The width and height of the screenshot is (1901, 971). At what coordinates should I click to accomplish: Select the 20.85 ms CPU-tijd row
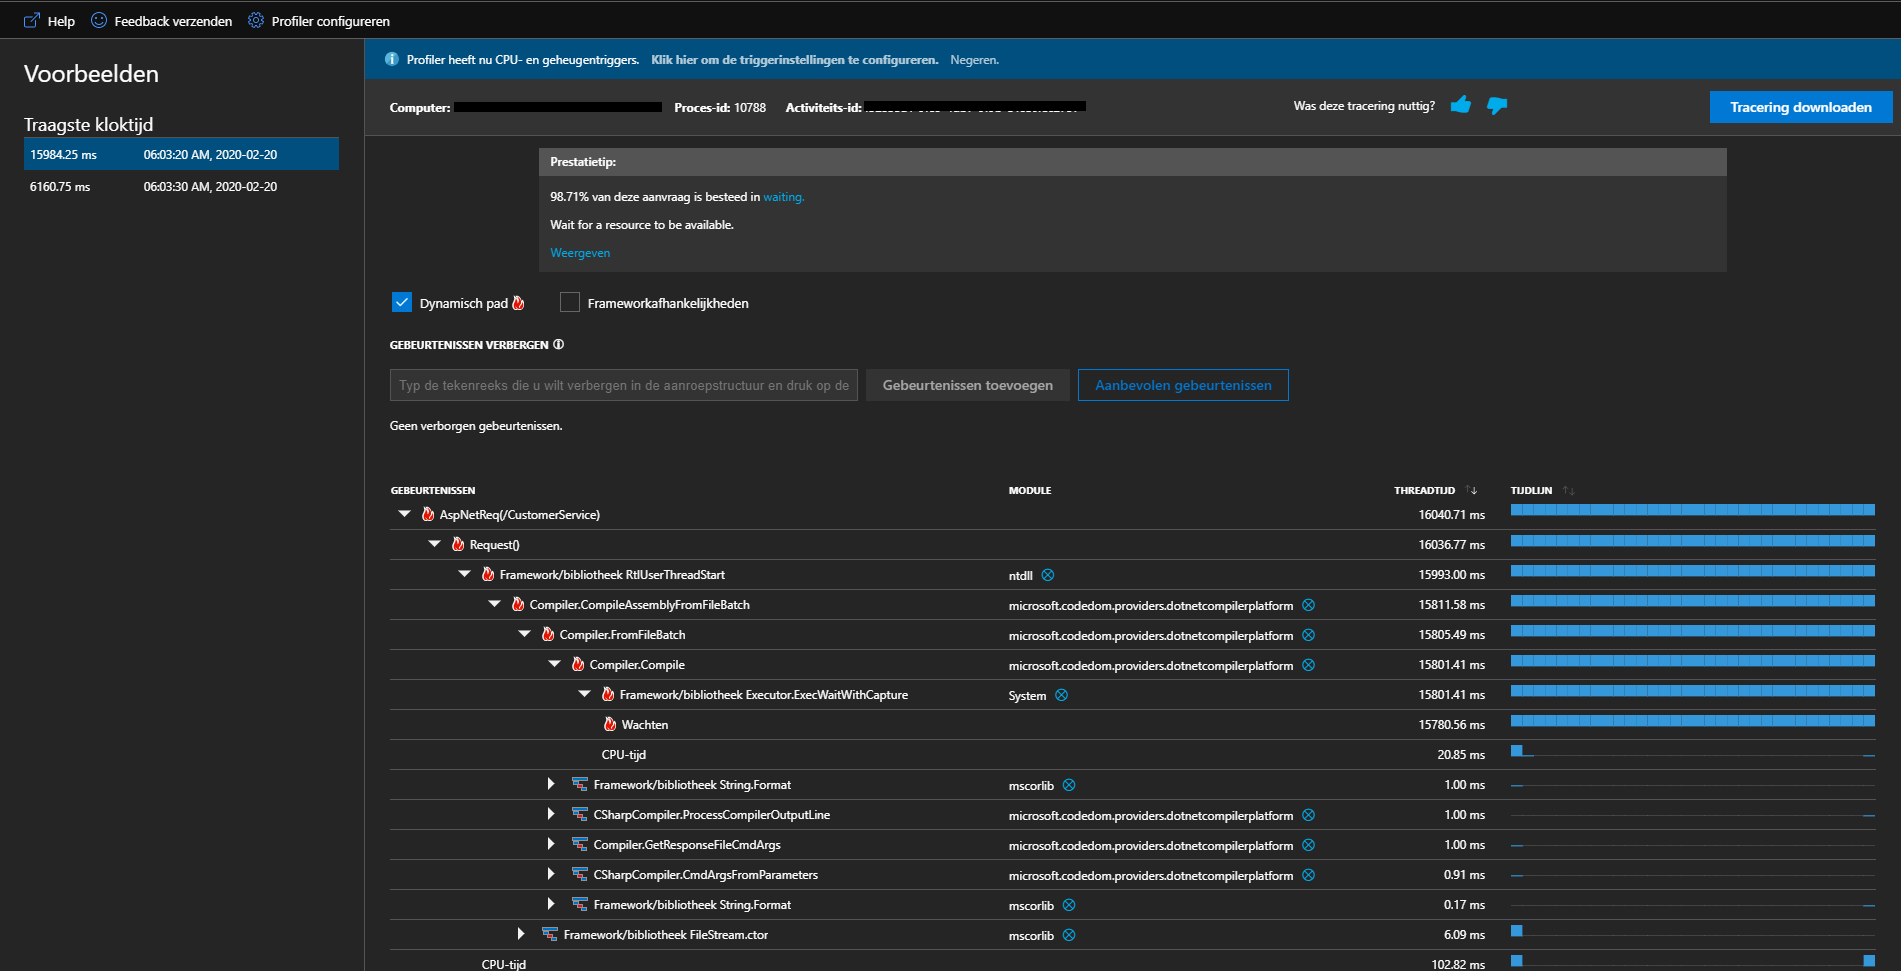(x=1132, y=755)
